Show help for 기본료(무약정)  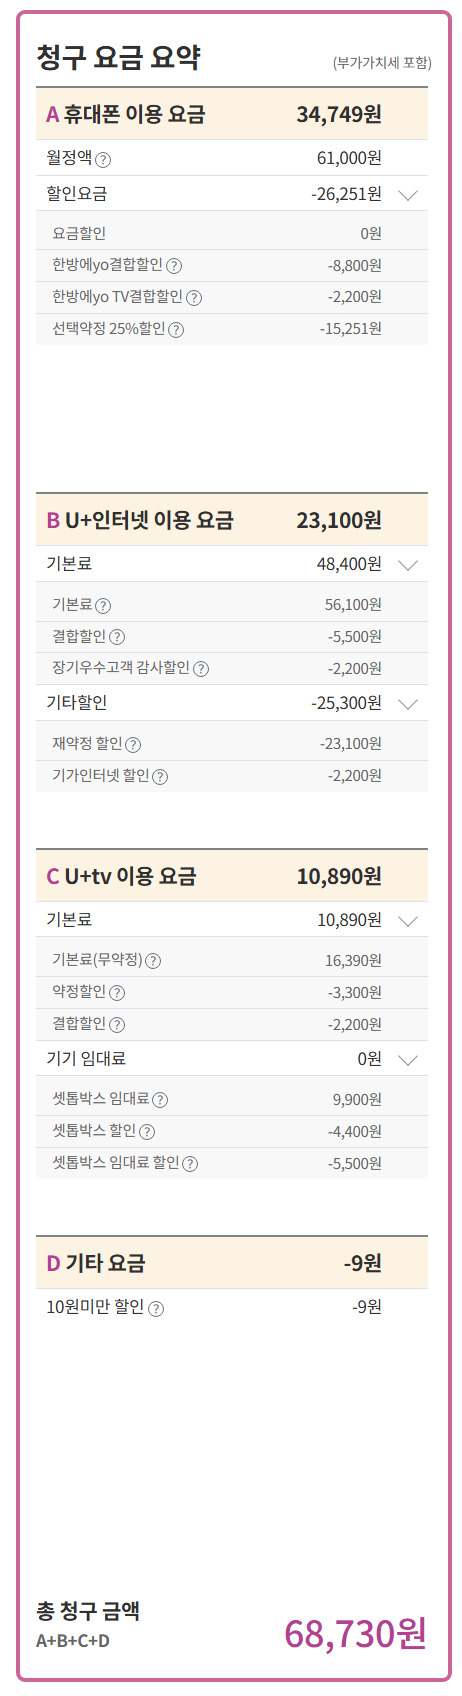[153, 961]
